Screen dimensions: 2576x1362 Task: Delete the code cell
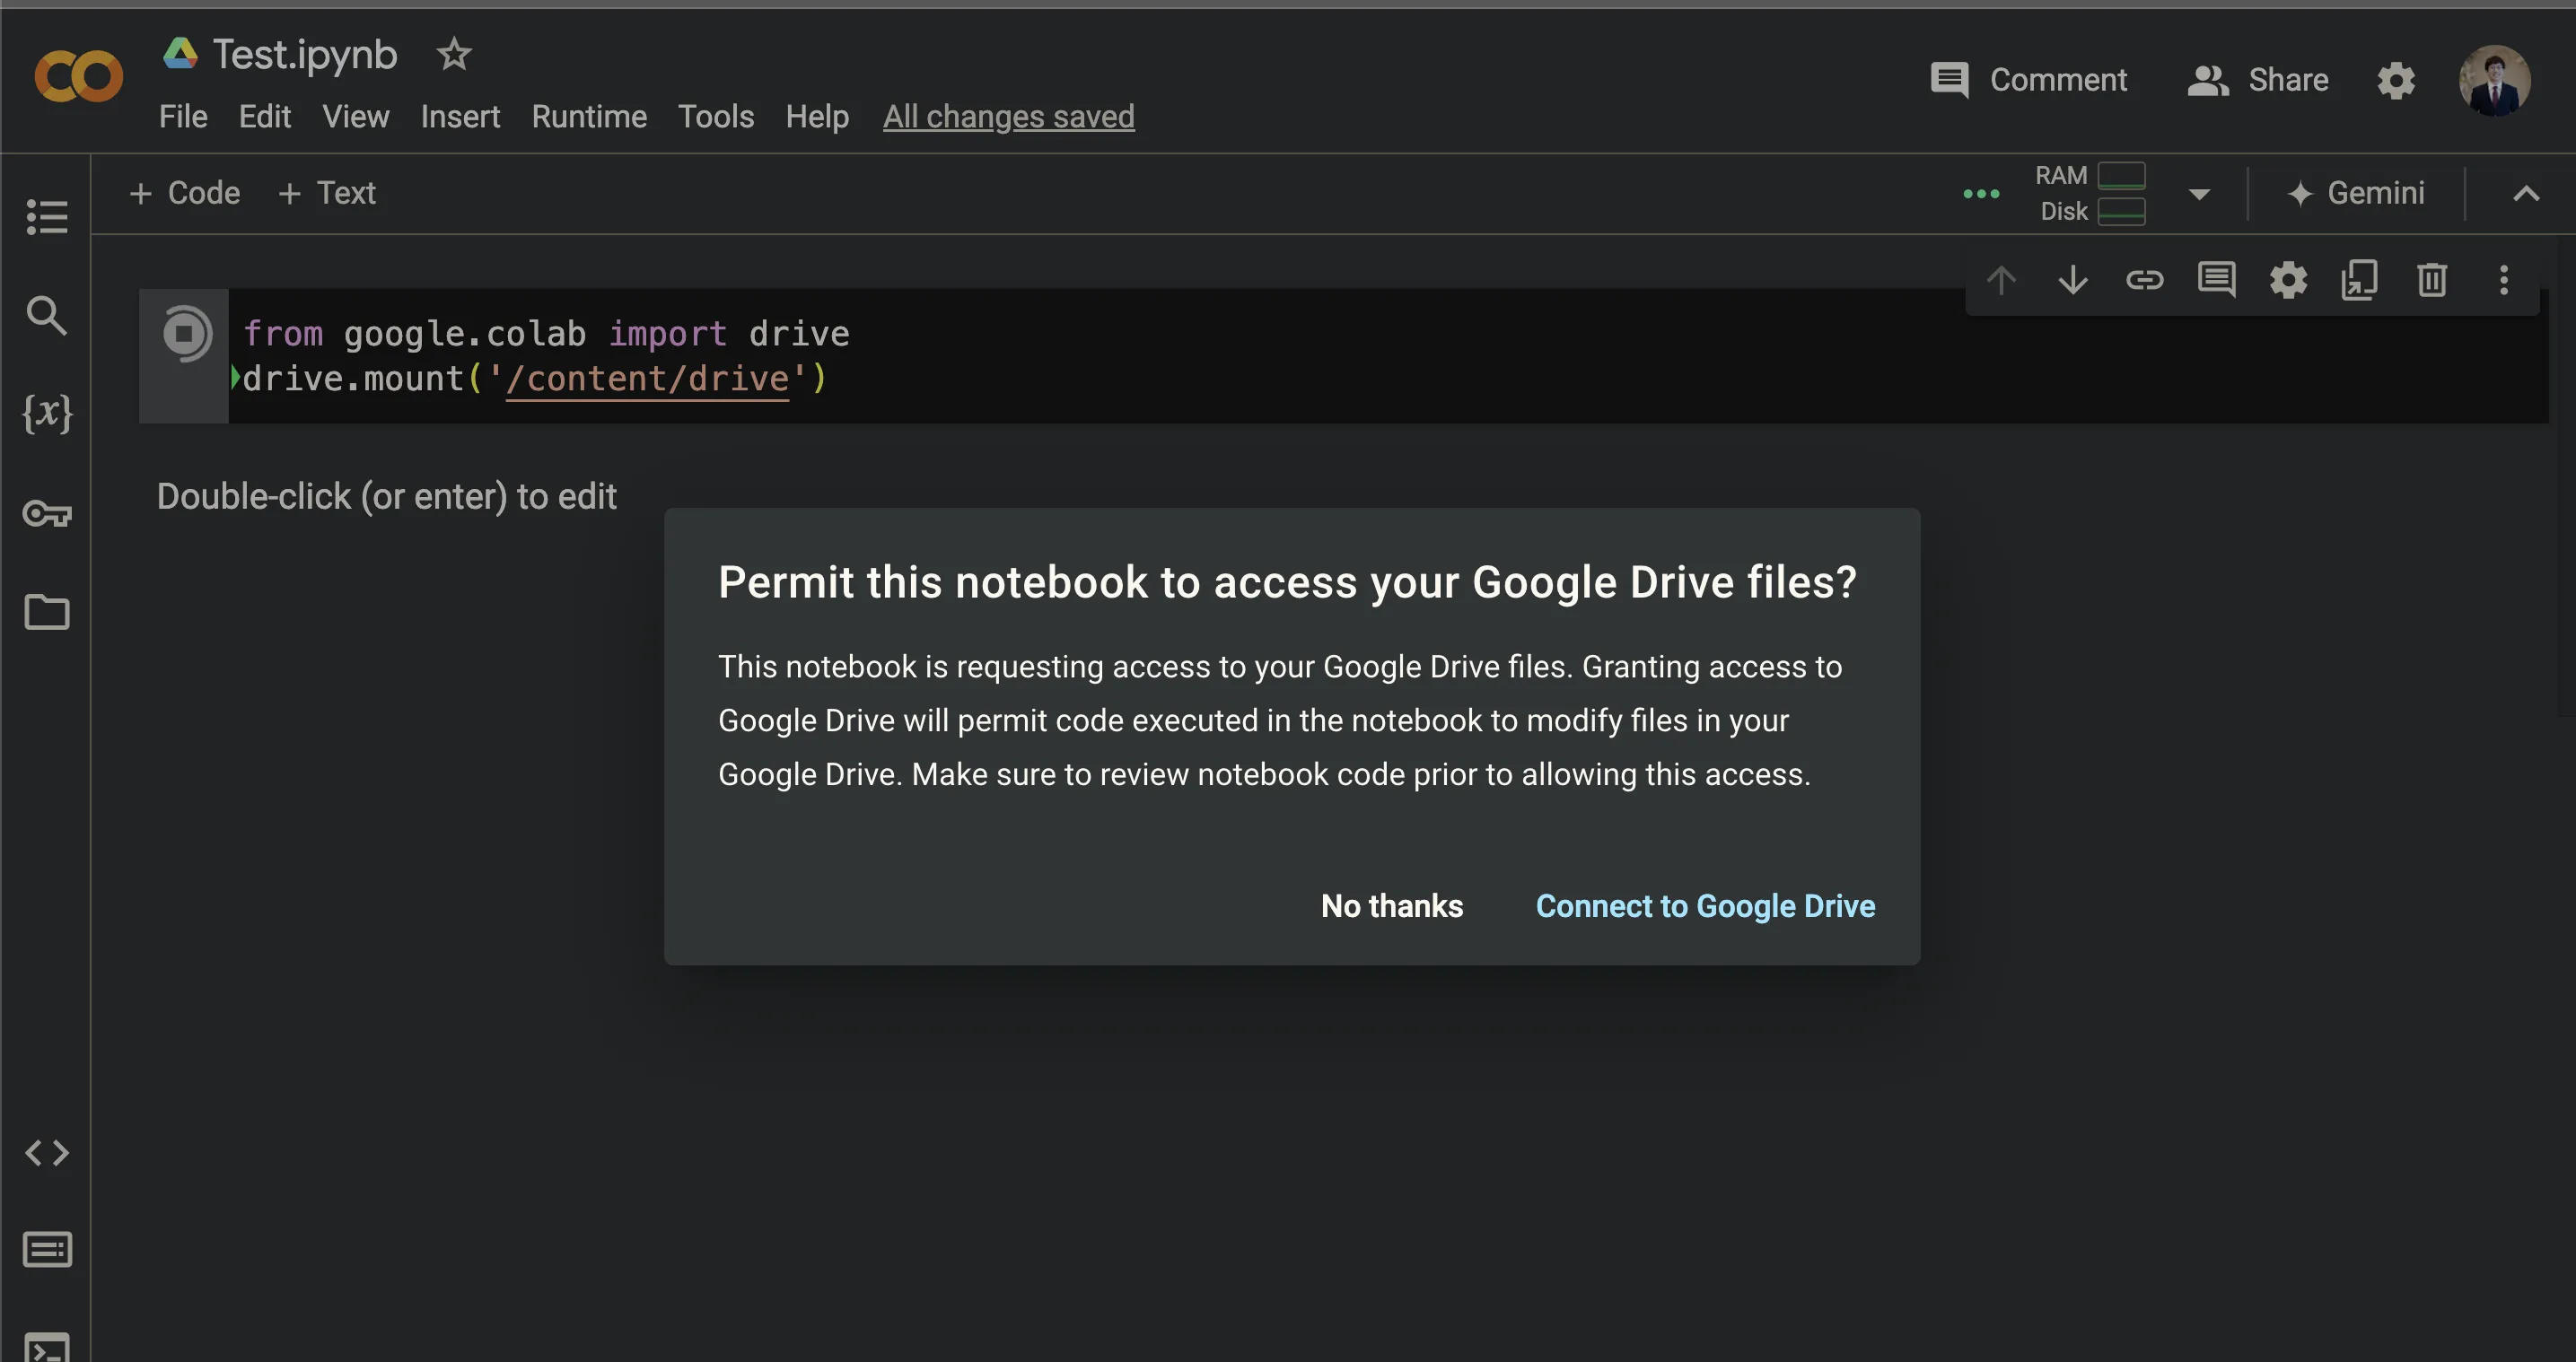(2432, 280)
